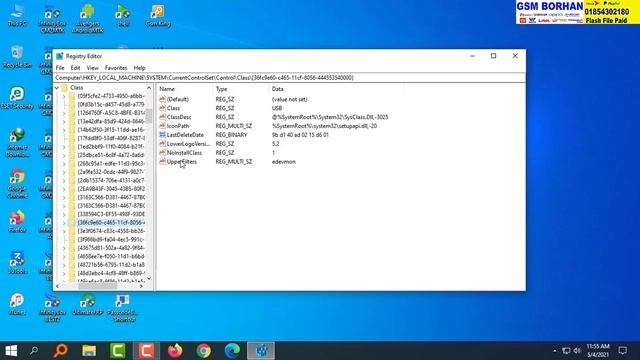Open Firefox from the taskbar
The width and height of the screenshot is (640, 360).
(x=175, y=351)
